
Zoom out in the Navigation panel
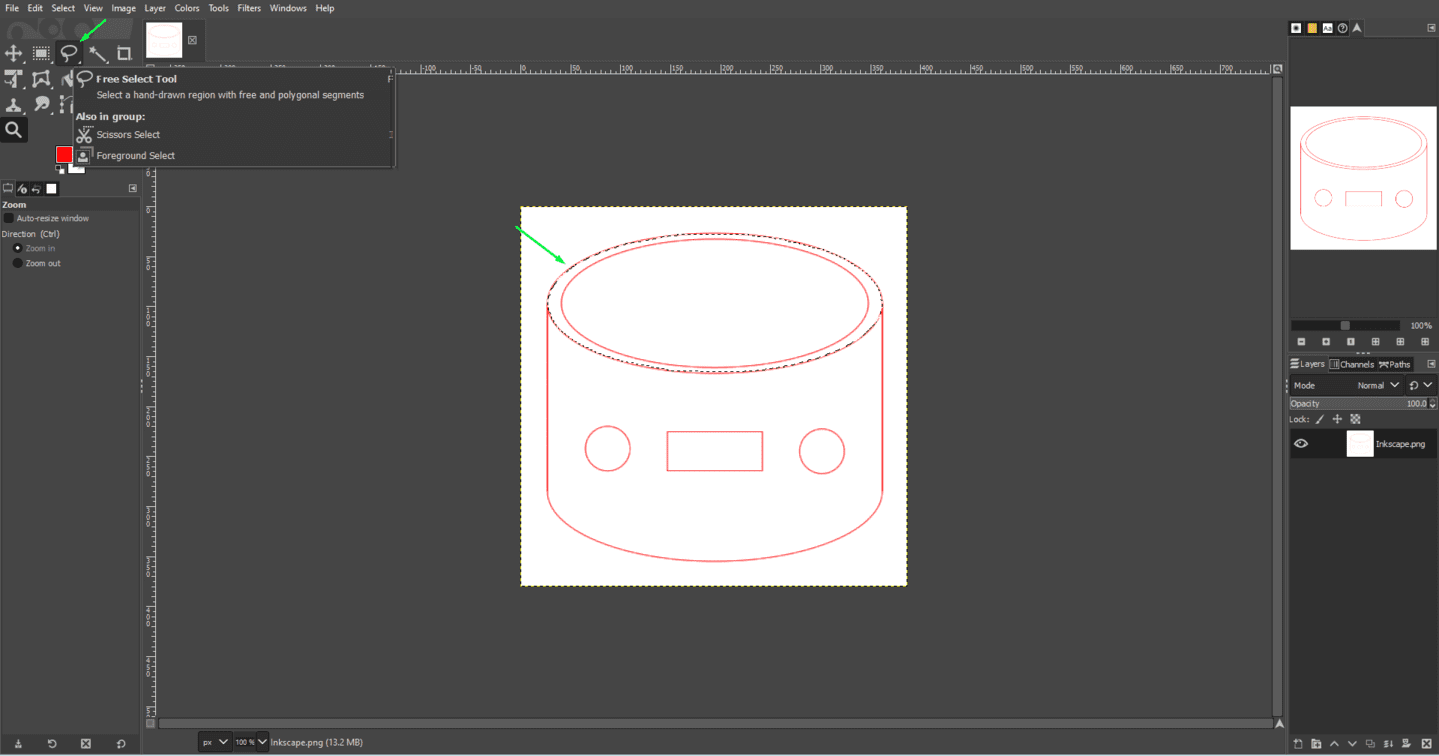click(x=1301, y=342)
